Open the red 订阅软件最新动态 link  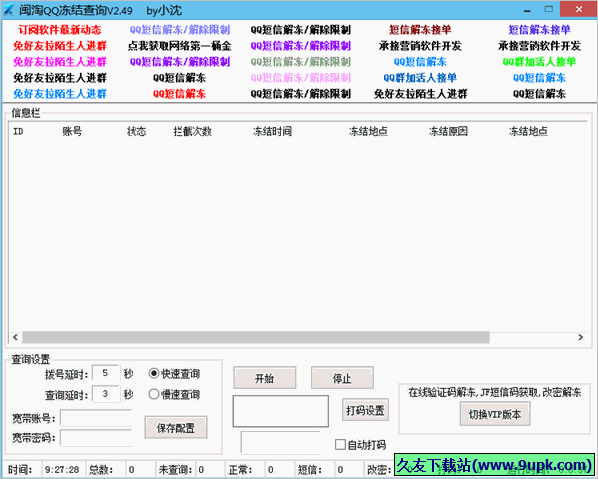60,30
